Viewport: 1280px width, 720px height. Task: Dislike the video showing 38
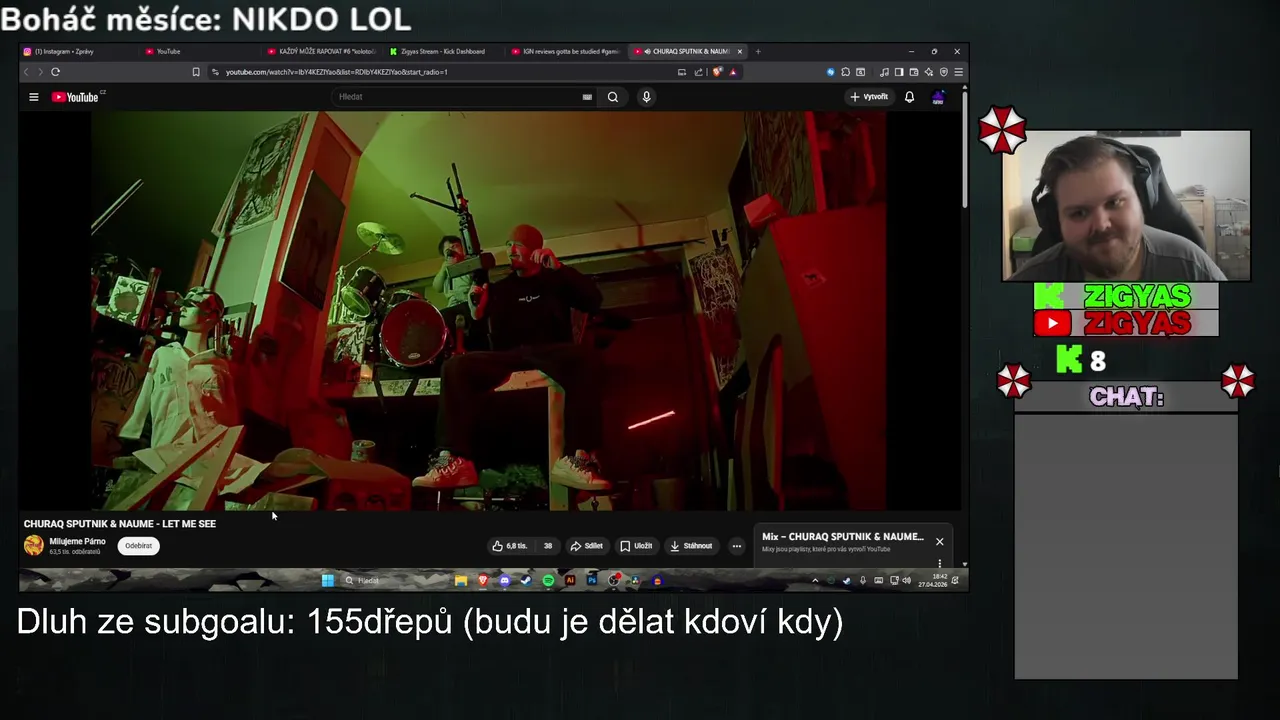point(547,546)
